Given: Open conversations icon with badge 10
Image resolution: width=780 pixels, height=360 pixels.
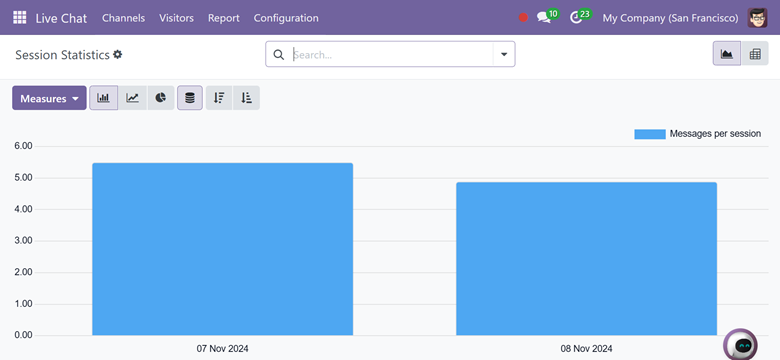Looking at the screenshot, I should coord(547,17).
